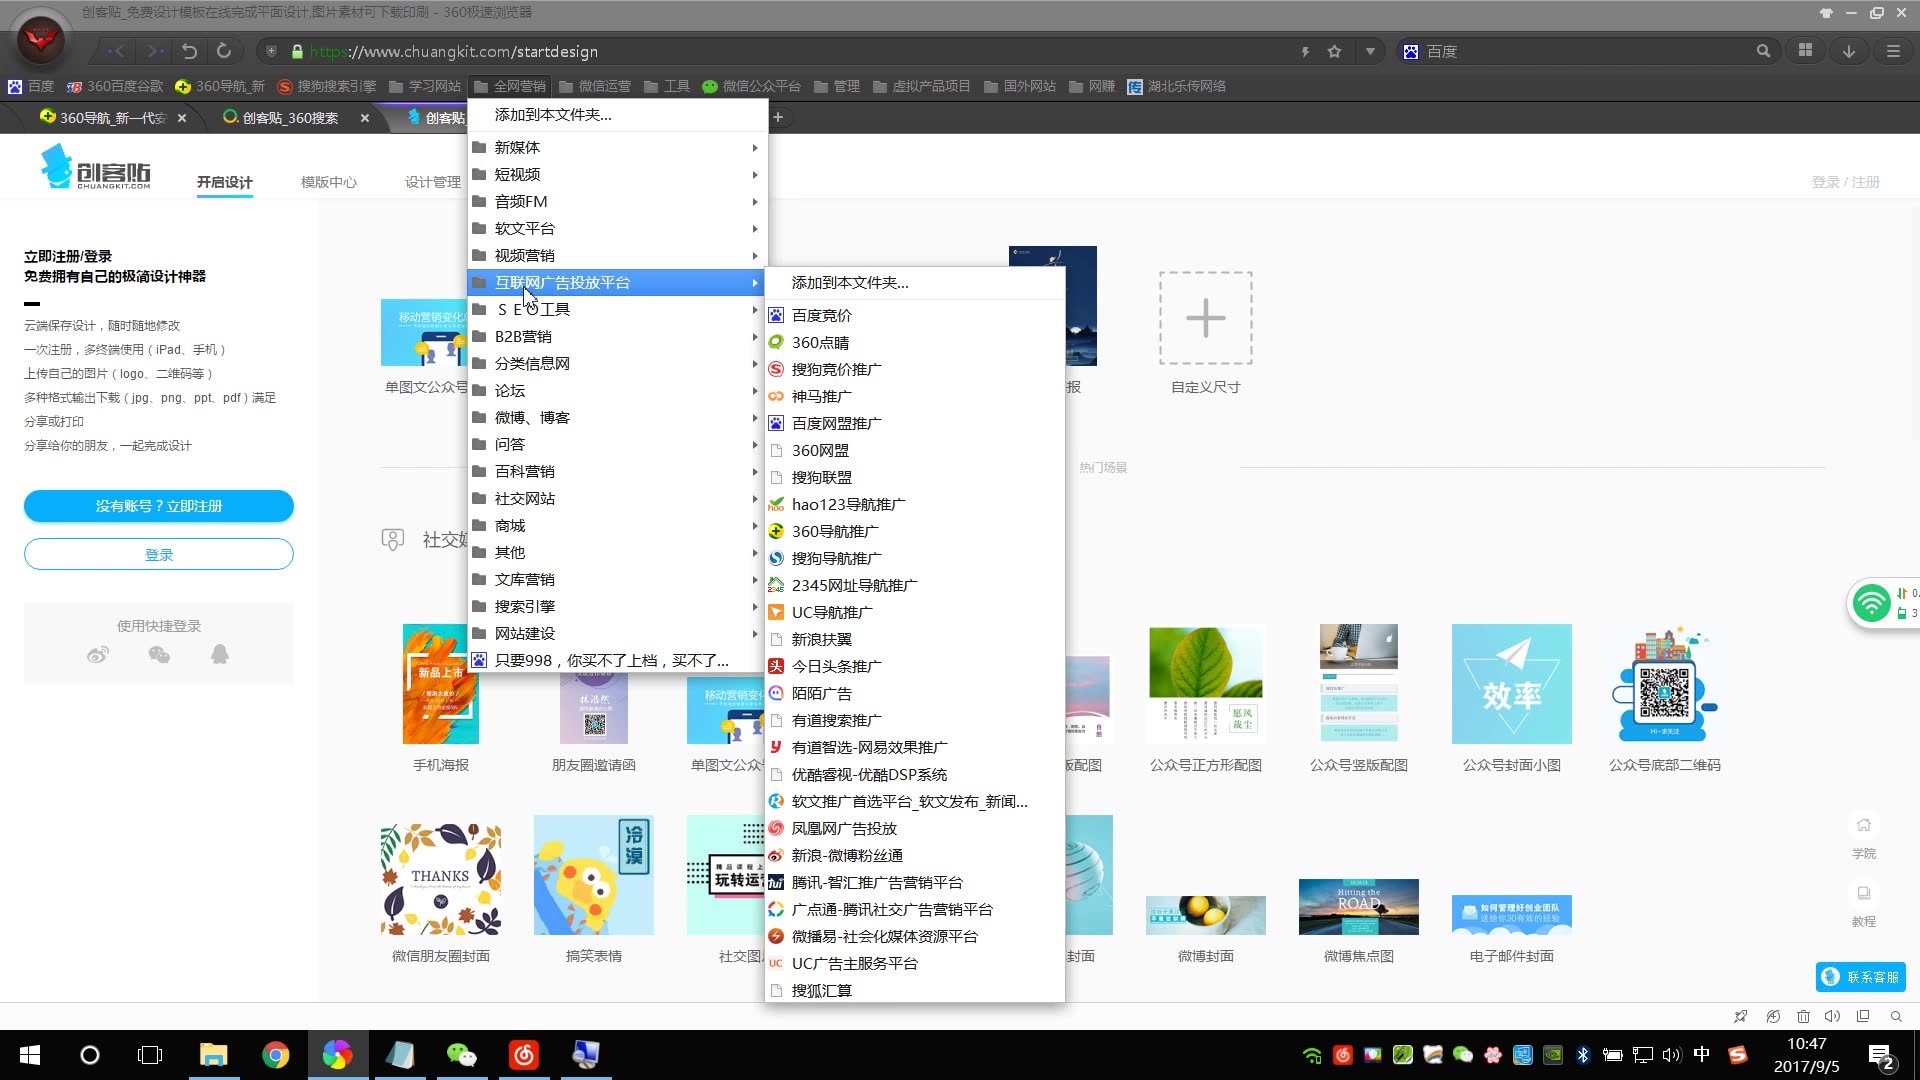
Task: Open WeChat from taskbar
Action: click(x=461, y=1055)
